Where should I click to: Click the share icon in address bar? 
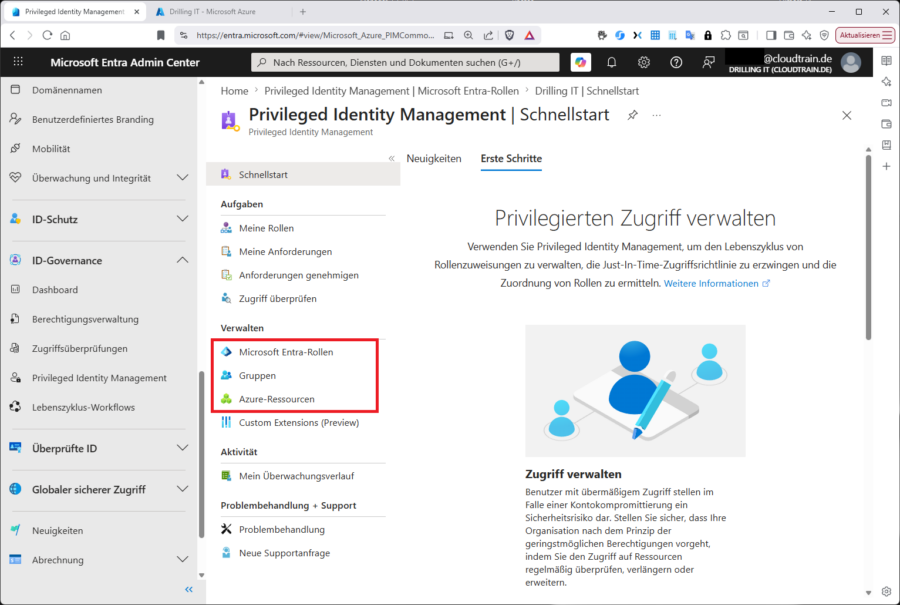(x=488, y=35)
